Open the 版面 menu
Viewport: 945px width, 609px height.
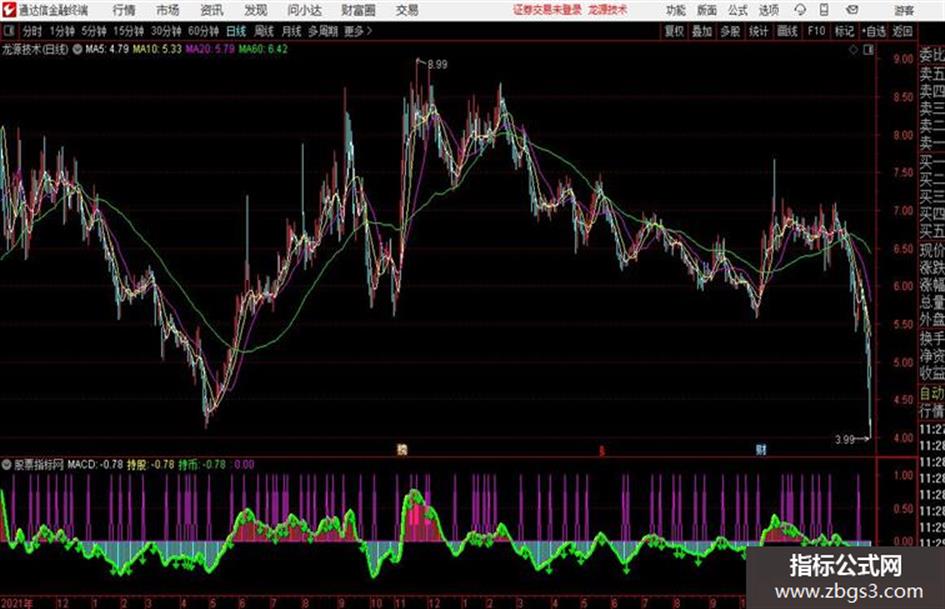point(706,10)
